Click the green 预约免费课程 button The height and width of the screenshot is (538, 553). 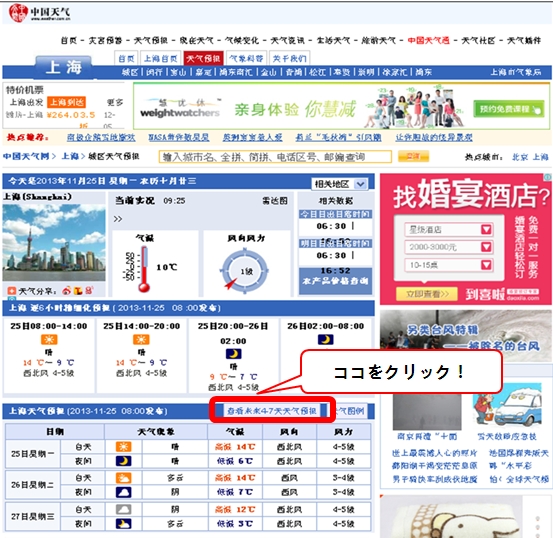(x=508, y=109)
